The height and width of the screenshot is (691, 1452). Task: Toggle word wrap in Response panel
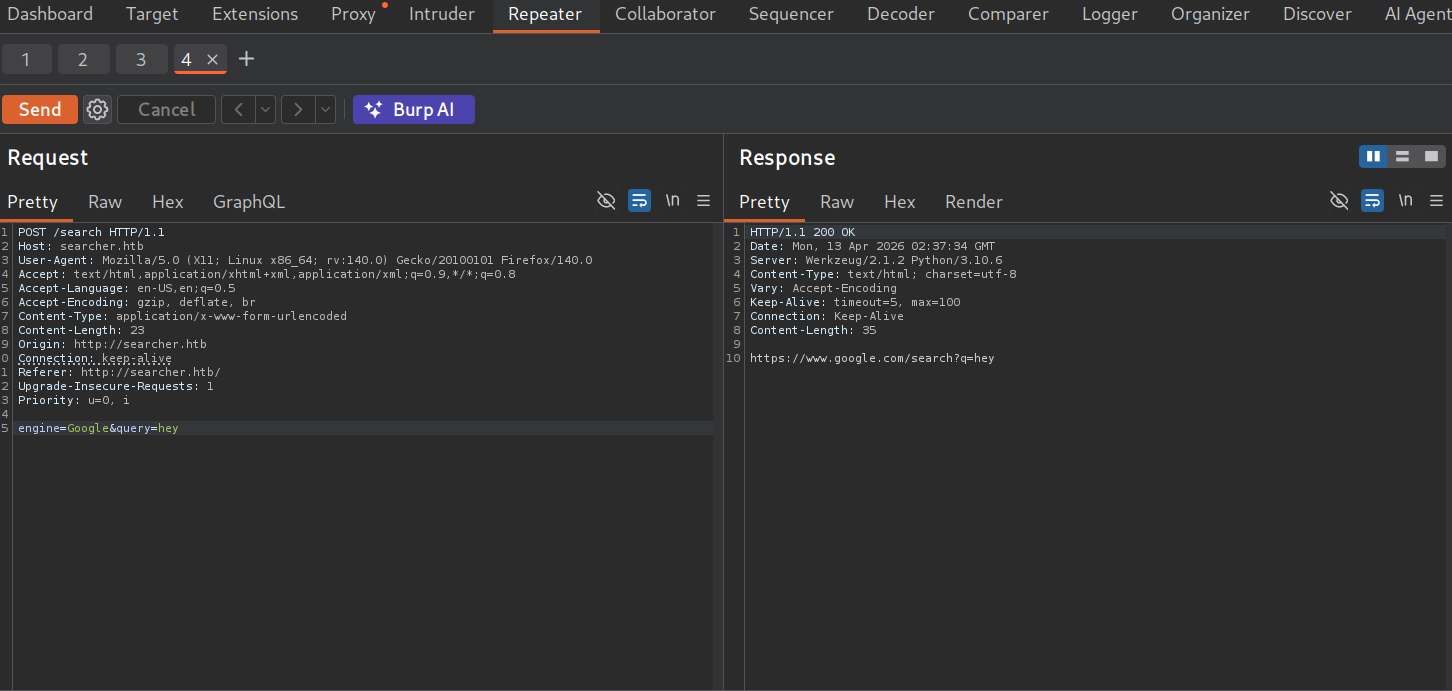[1373, 201]
